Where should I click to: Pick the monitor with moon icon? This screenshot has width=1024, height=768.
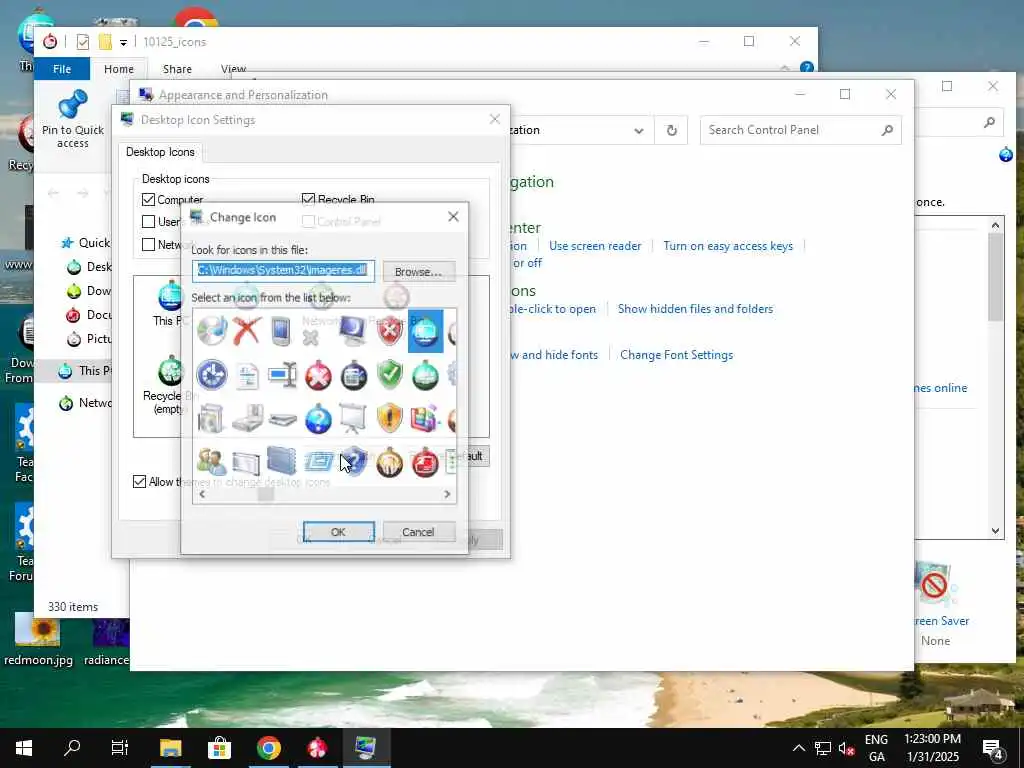tap(353, 331)
